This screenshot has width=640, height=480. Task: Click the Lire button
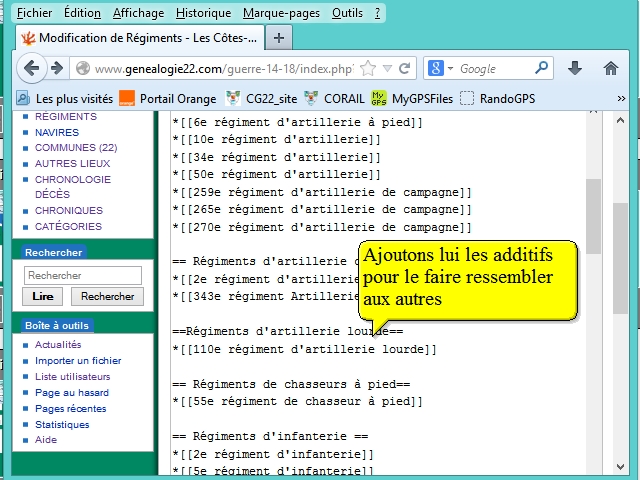tap(42, 296)
